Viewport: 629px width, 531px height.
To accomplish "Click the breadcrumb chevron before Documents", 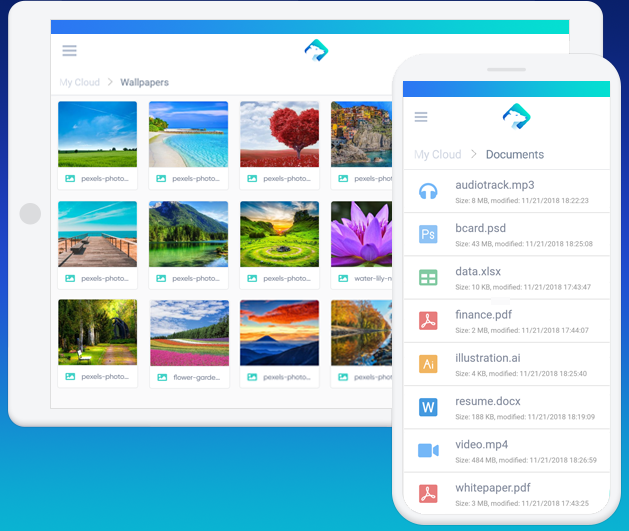I will (474, 154).
